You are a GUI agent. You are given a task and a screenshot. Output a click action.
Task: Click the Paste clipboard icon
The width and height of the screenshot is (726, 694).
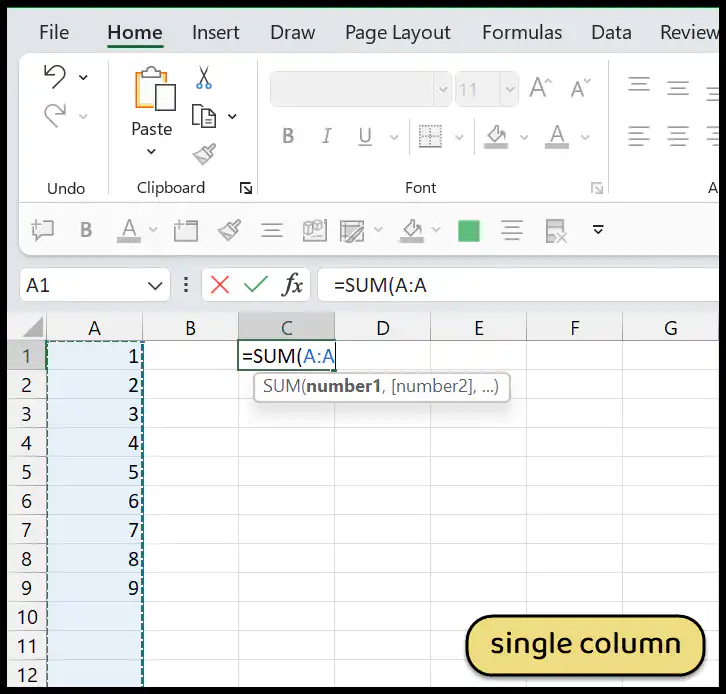[155, 89]
